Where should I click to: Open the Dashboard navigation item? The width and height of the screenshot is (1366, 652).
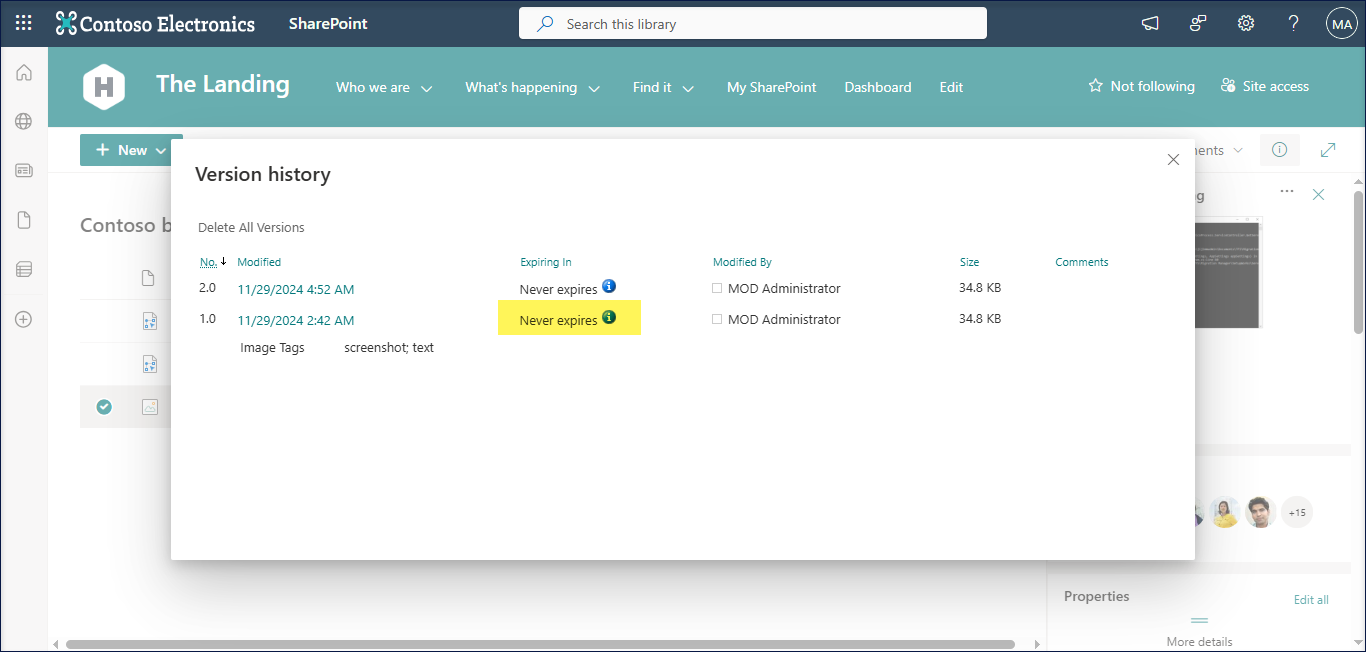[877, 88]
